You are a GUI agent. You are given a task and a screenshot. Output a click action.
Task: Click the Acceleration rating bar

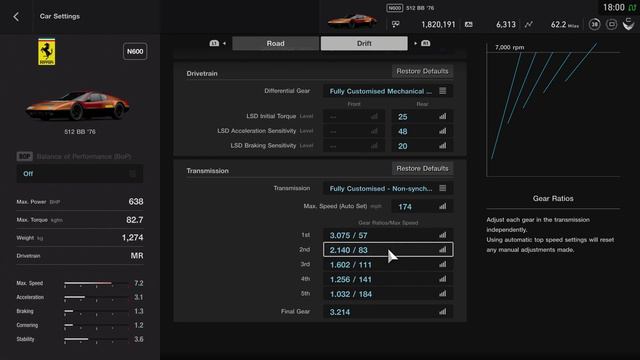96,298
